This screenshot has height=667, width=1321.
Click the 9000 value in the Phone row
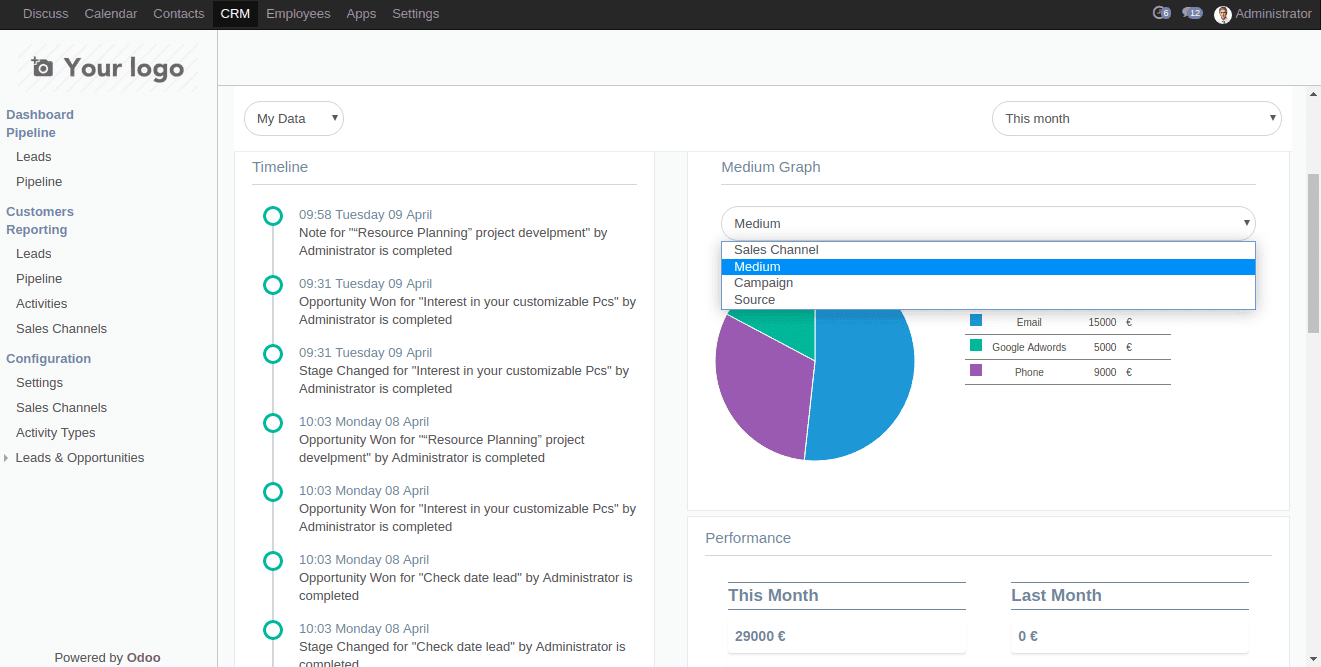tap(1105, 372)
